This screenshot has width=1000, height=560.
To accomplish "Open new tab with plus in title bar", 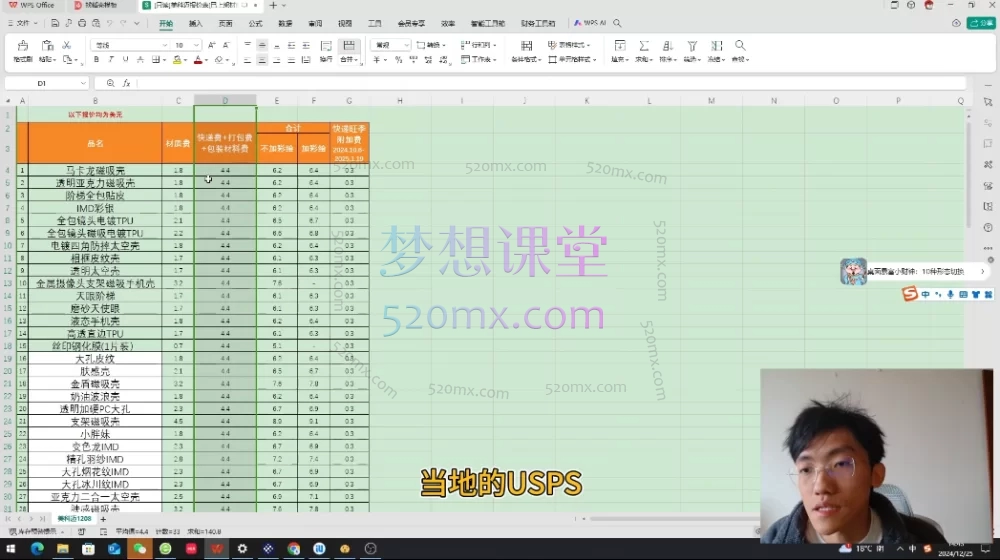I will 273,5.
